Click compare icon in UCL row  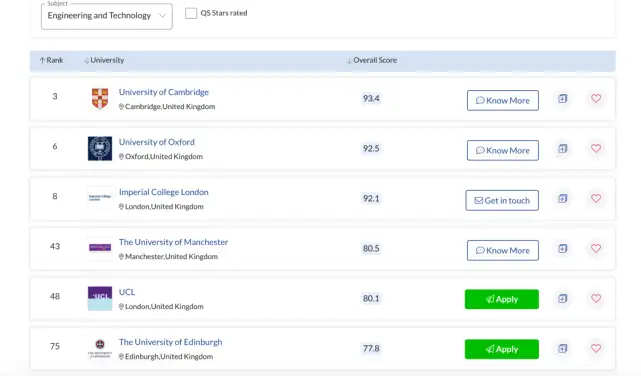point(563,298)
